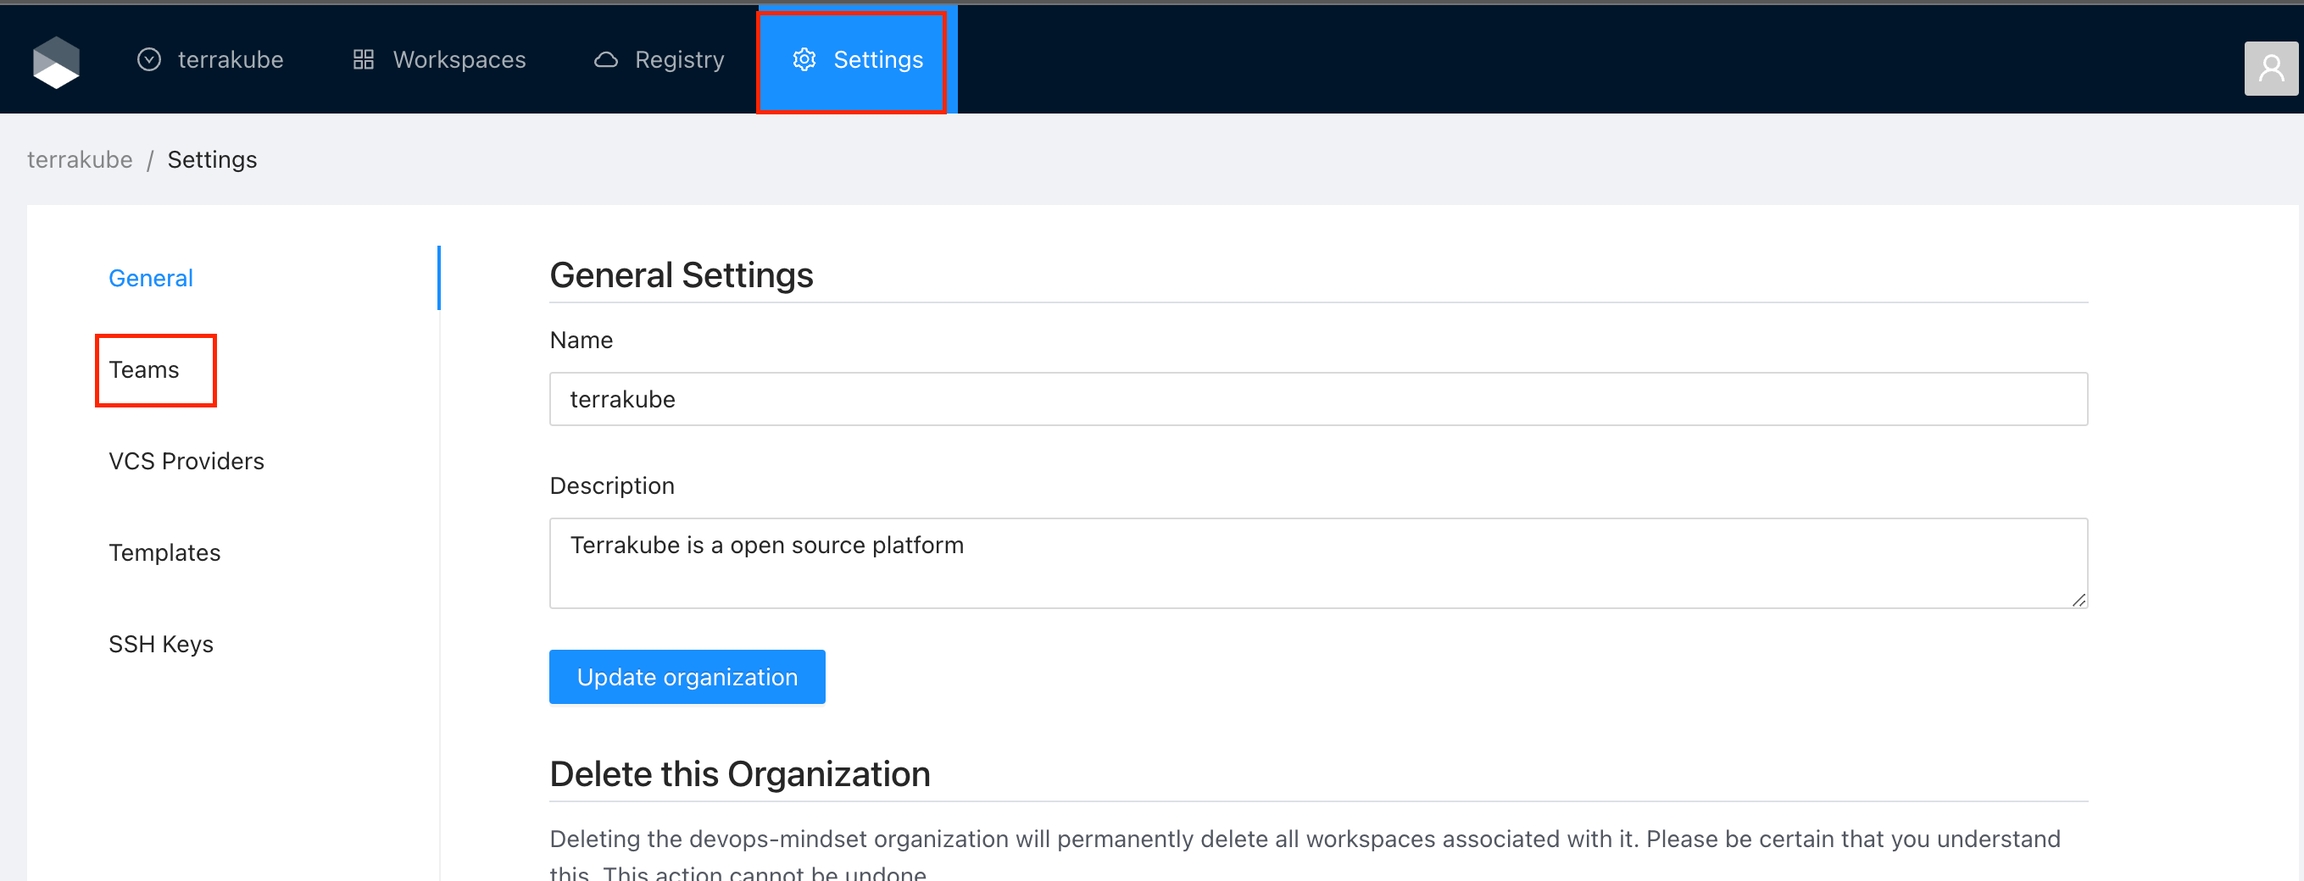The width and height of the screenshot is (2304, 881).
Task: Open the VCS Providers tab
Action: coord(186,461)
